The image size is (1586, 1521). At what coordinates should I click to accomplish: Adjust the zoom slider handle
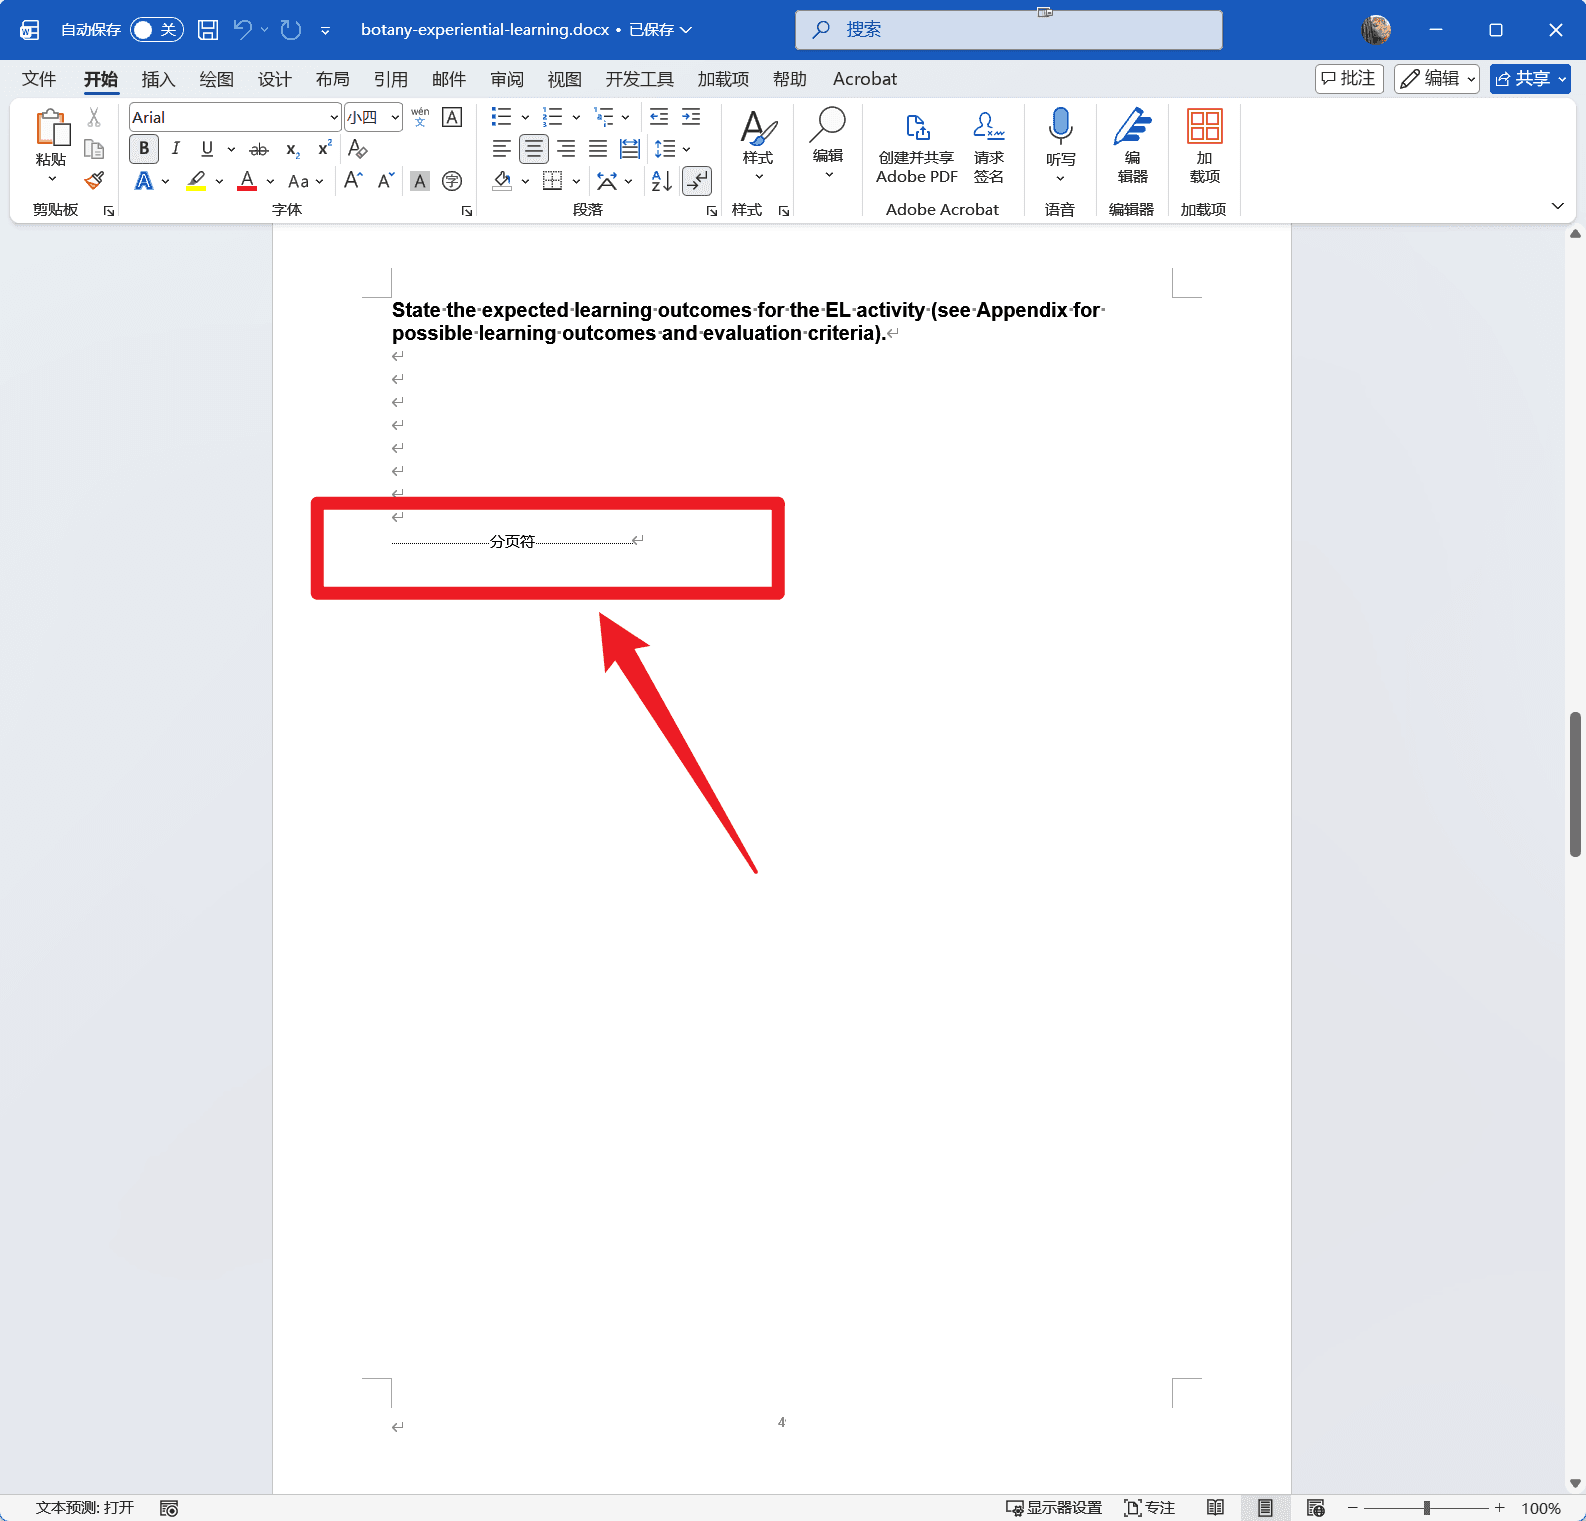point(1427,1508)
